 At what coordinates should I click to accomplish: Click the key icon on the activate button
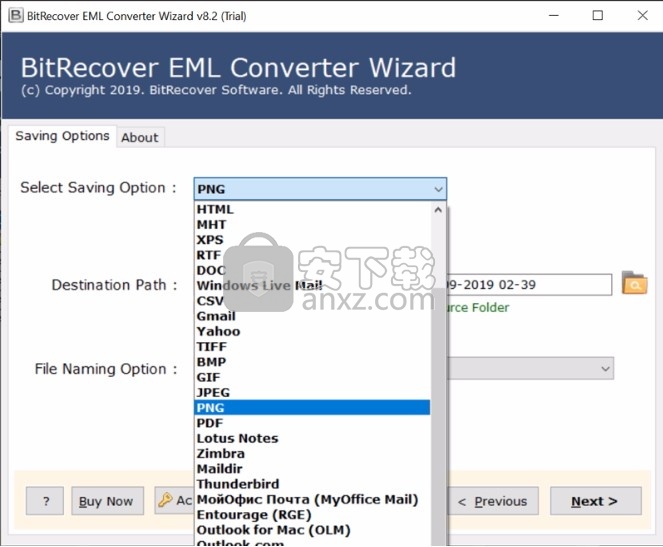tap(164, 500)
